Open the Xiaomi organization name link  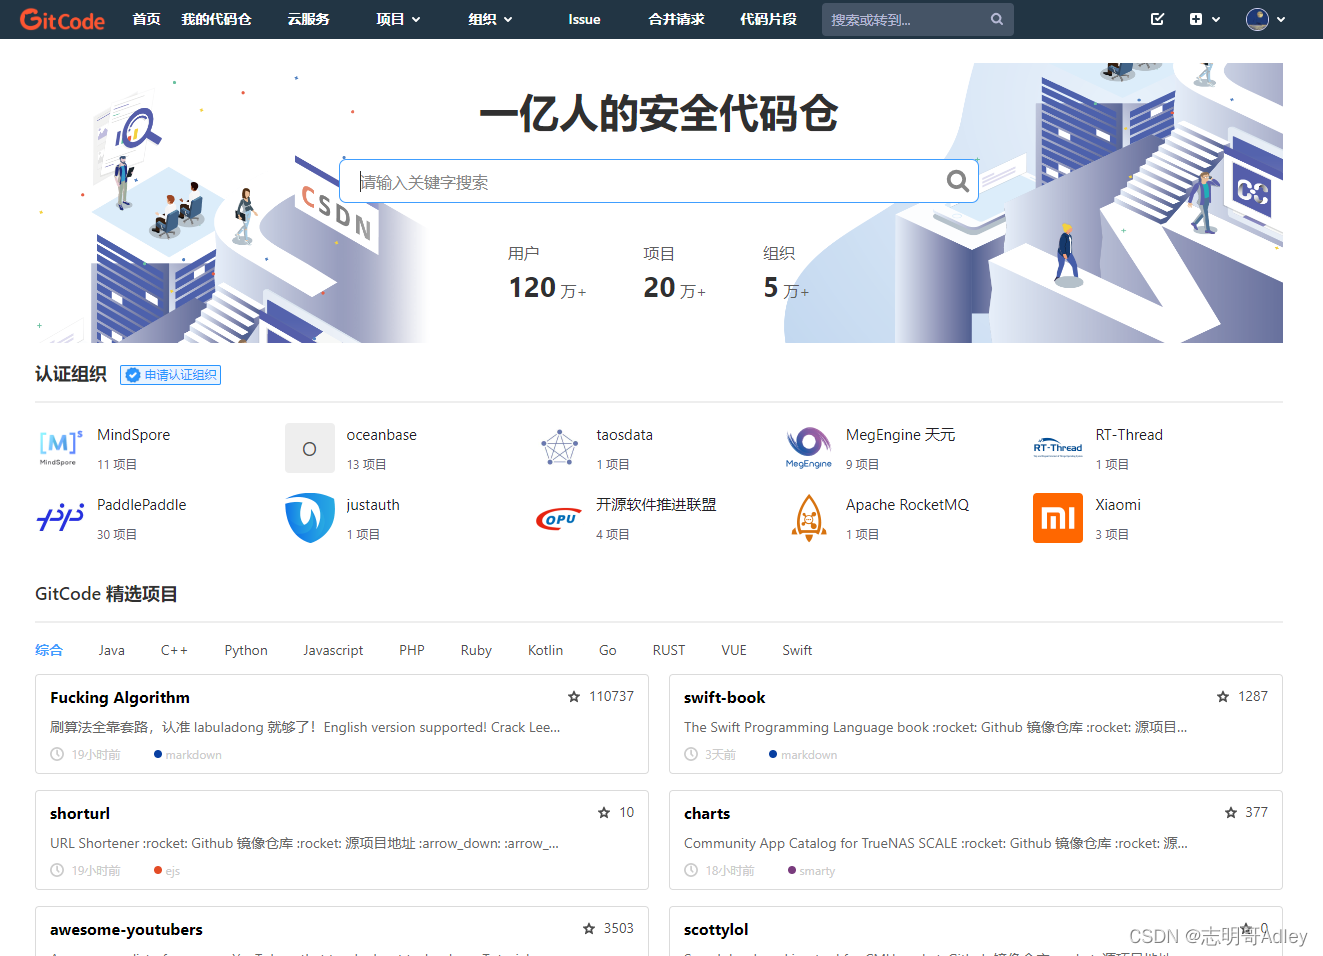[x=1118, y=505]
